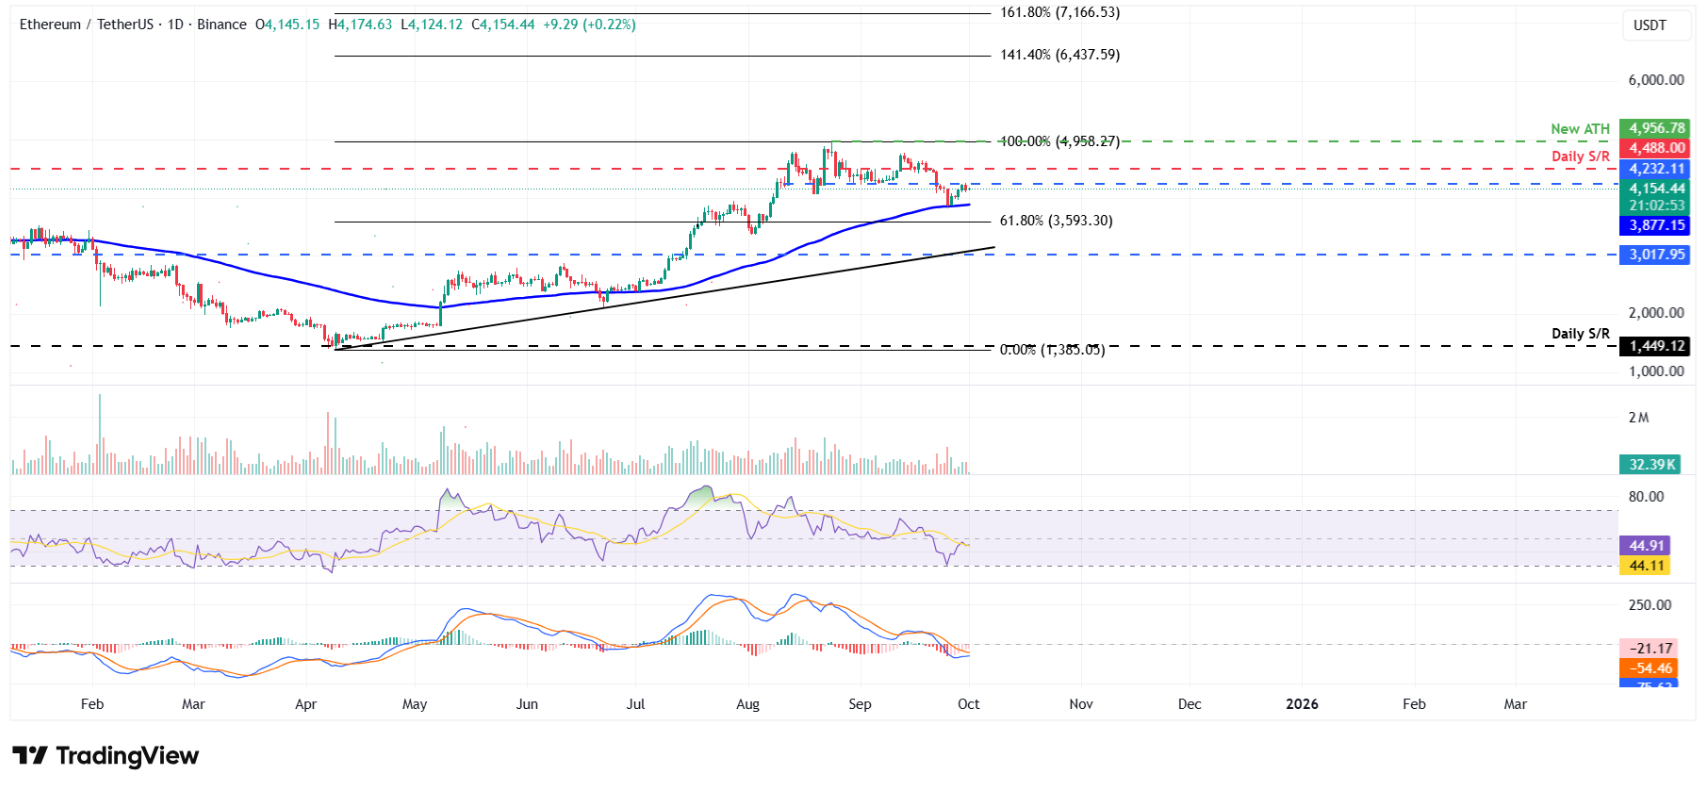Select the 161.80% Fibonacci level label

[1059, 13]
